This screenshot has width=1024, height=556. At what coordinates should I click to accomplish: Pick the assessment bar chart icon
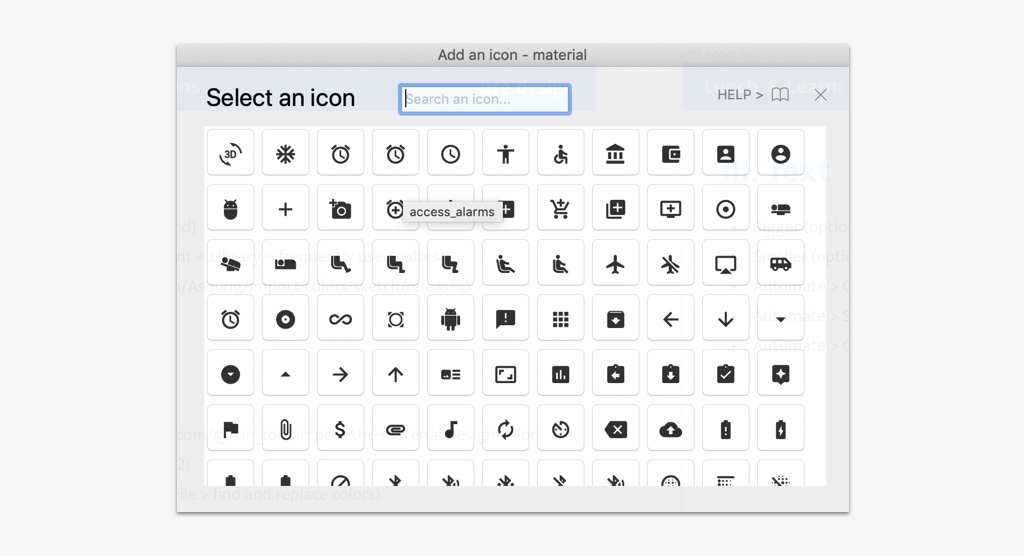[560, 374]
